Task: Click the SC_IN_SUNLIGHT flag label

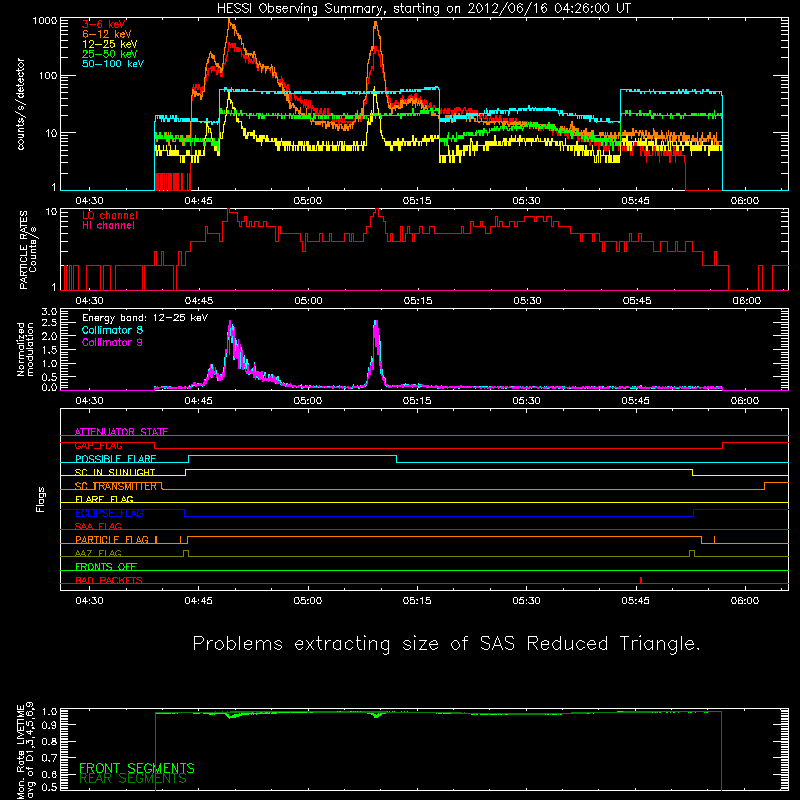Action: point(115,472)
